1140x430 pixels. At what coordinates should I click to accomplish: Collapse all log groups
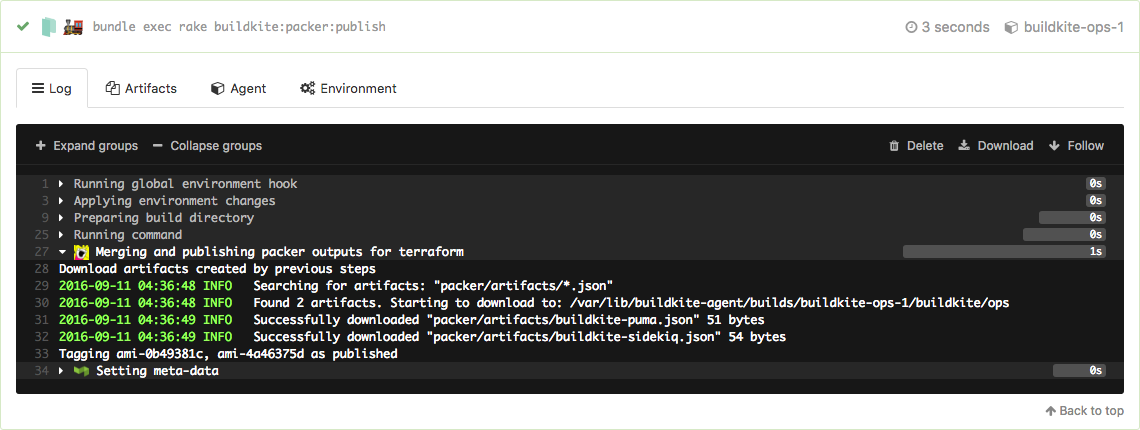click(207, 146)
